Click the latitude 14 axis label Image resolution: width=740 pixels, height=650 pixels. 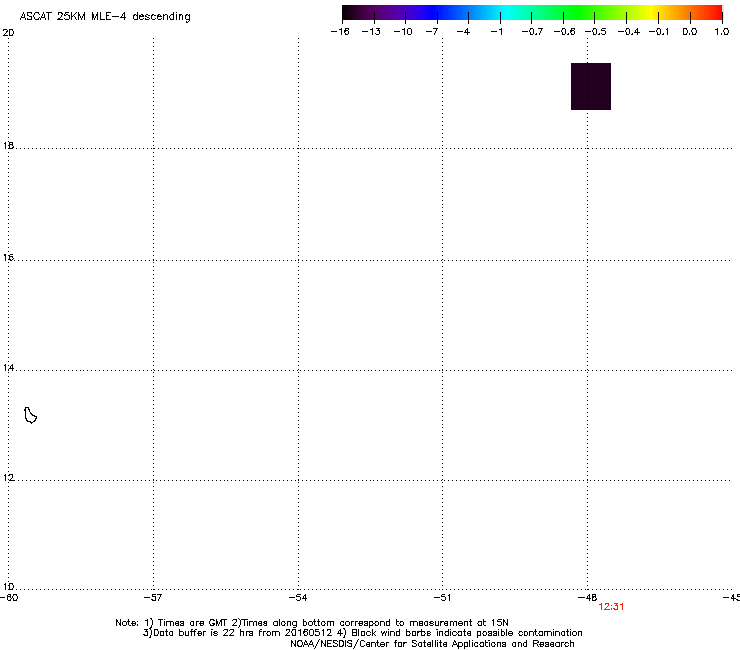[8, 367]
